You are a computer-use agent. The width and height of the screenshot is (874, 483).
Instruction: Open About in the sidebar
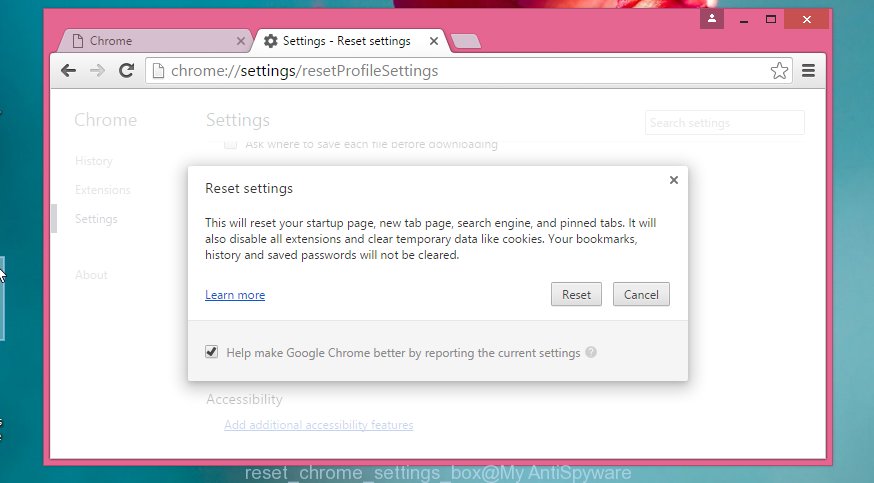coord(91,275)
